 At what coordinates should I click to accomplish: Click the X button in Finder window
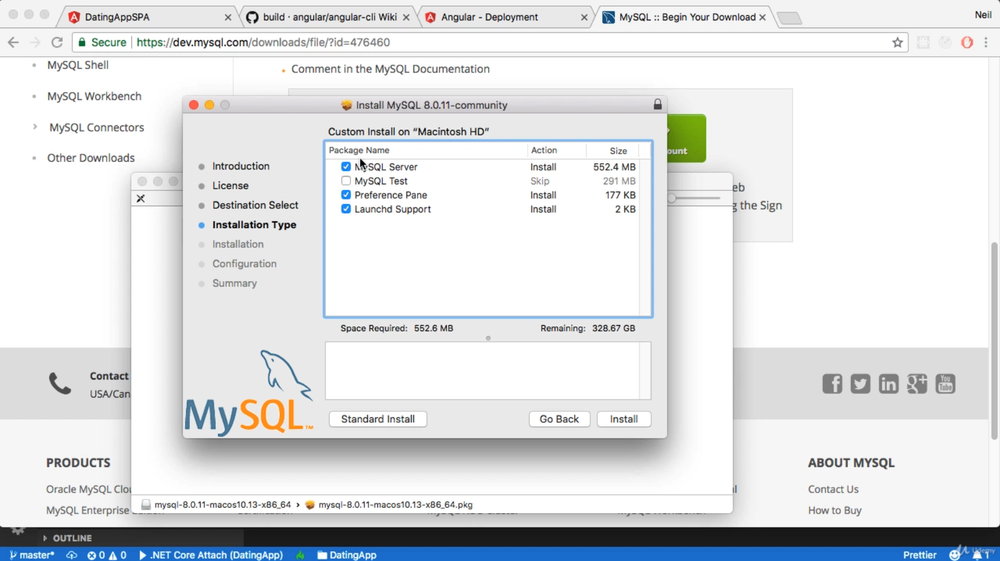tap(140, 198)
